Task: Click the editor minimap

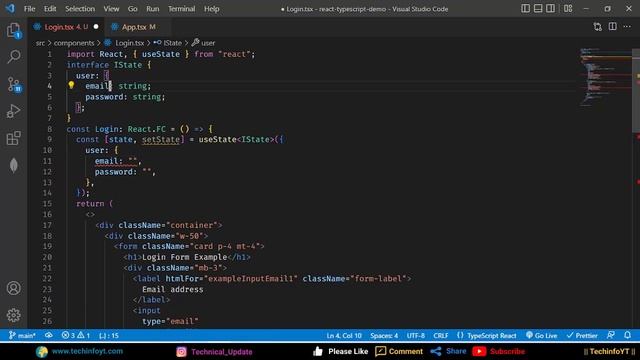Action: click(x=605, y=77)
